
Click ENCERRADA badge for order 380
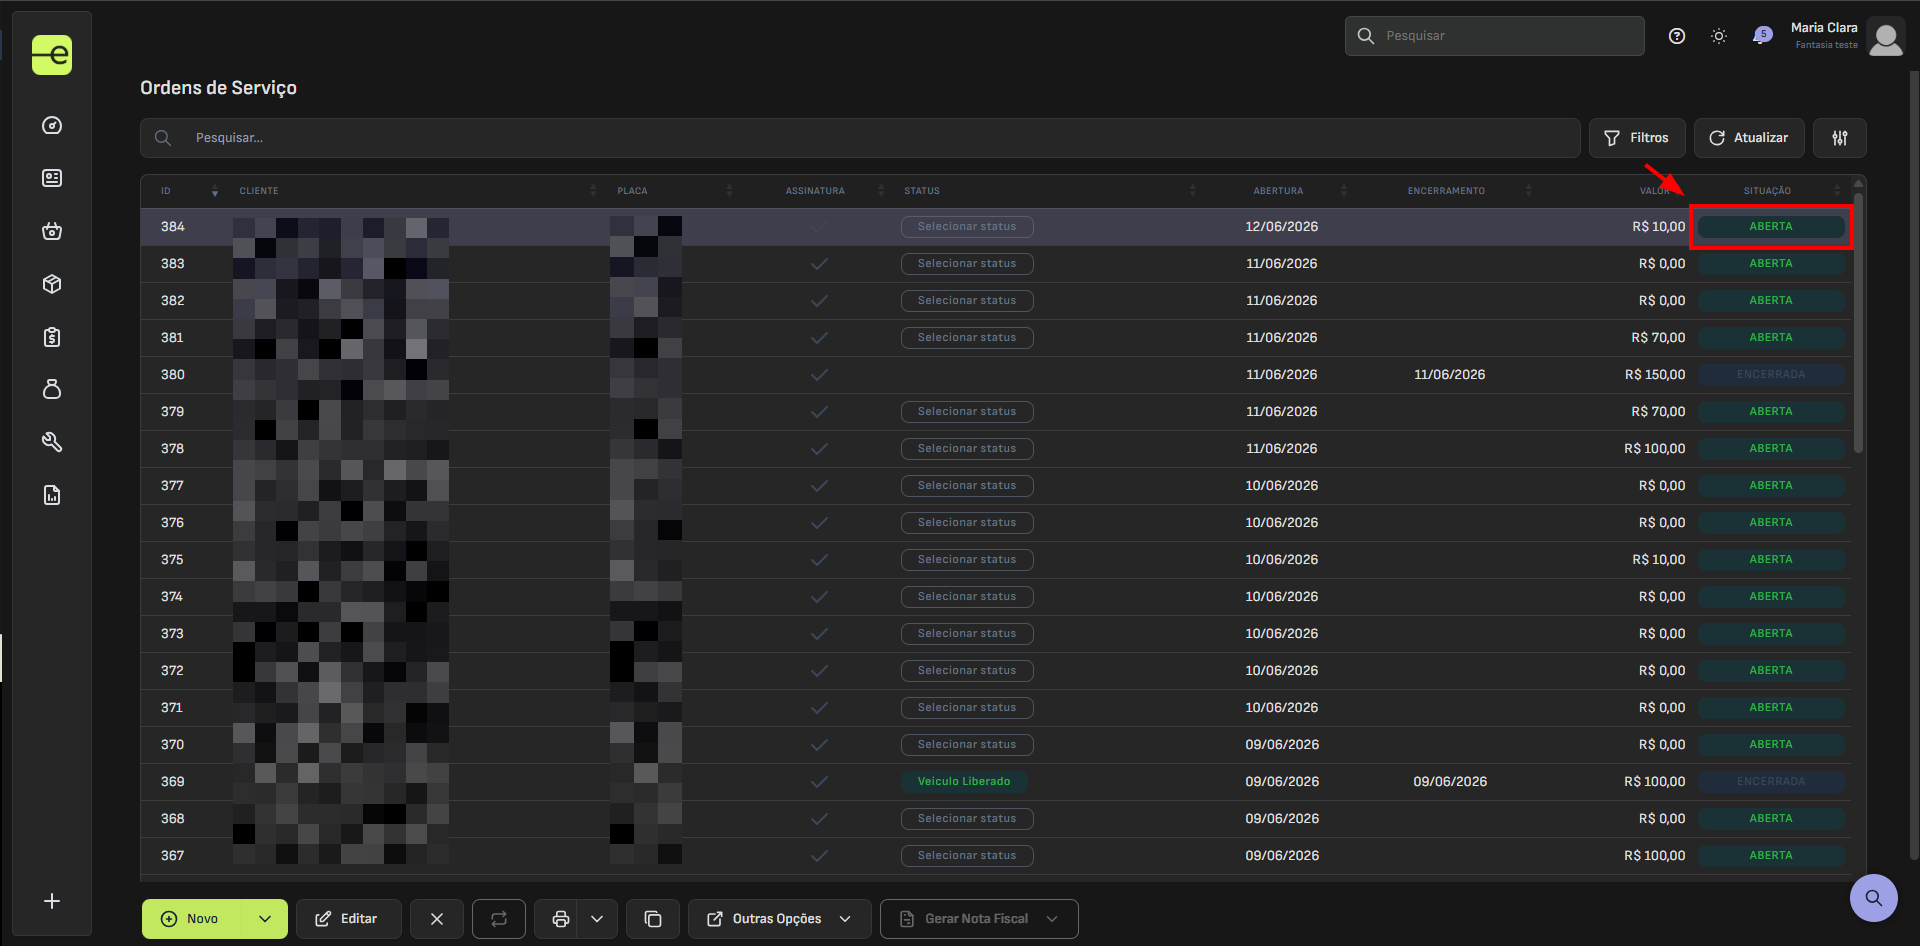(x=1771, y=375)
